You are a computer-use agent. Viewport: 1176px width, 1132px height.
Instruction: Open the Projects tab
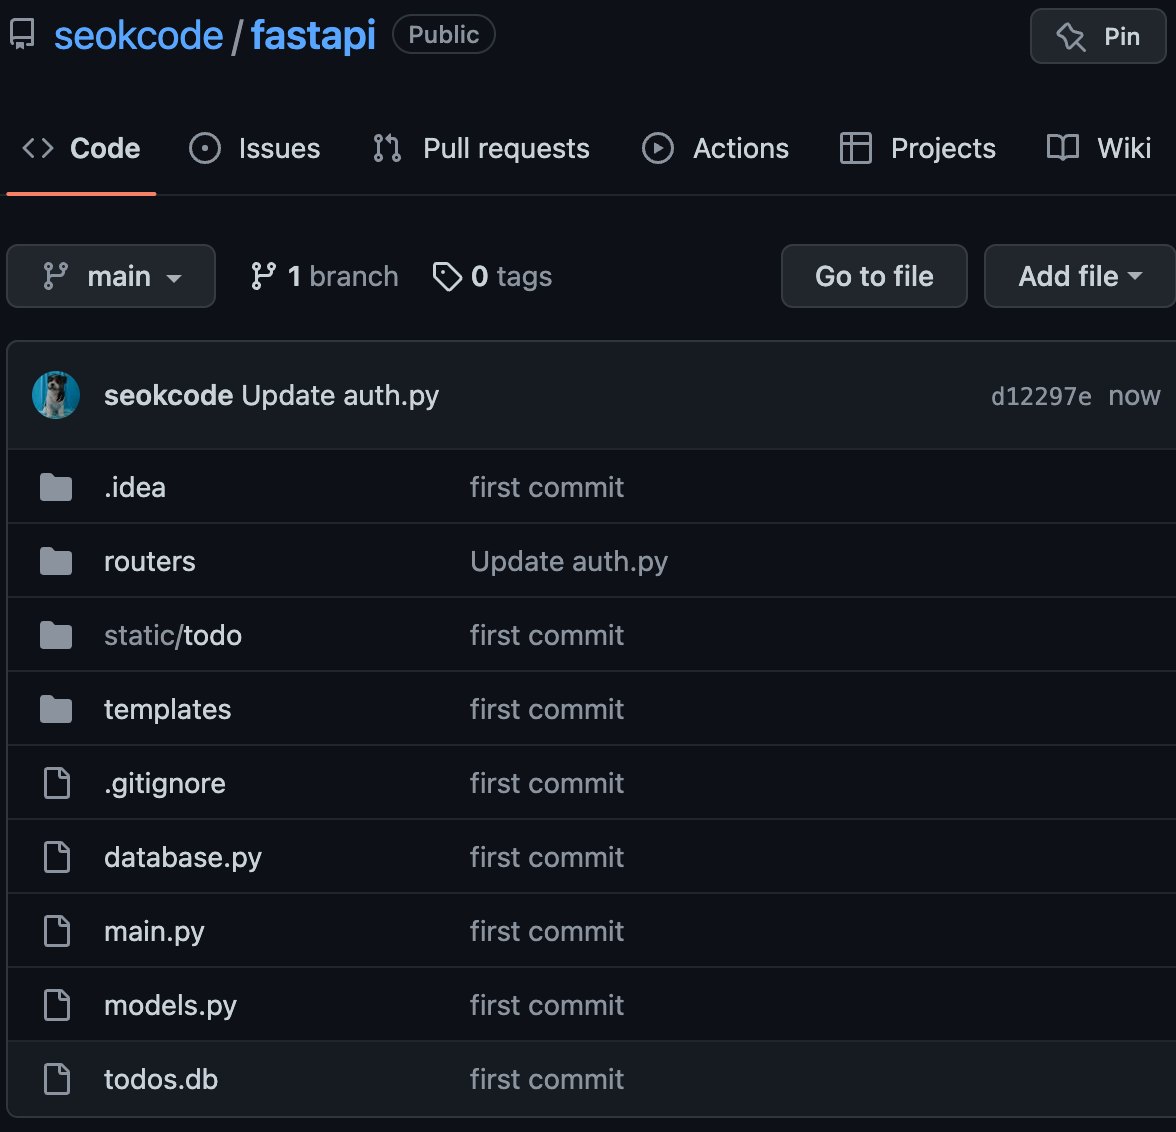point(918,149)
